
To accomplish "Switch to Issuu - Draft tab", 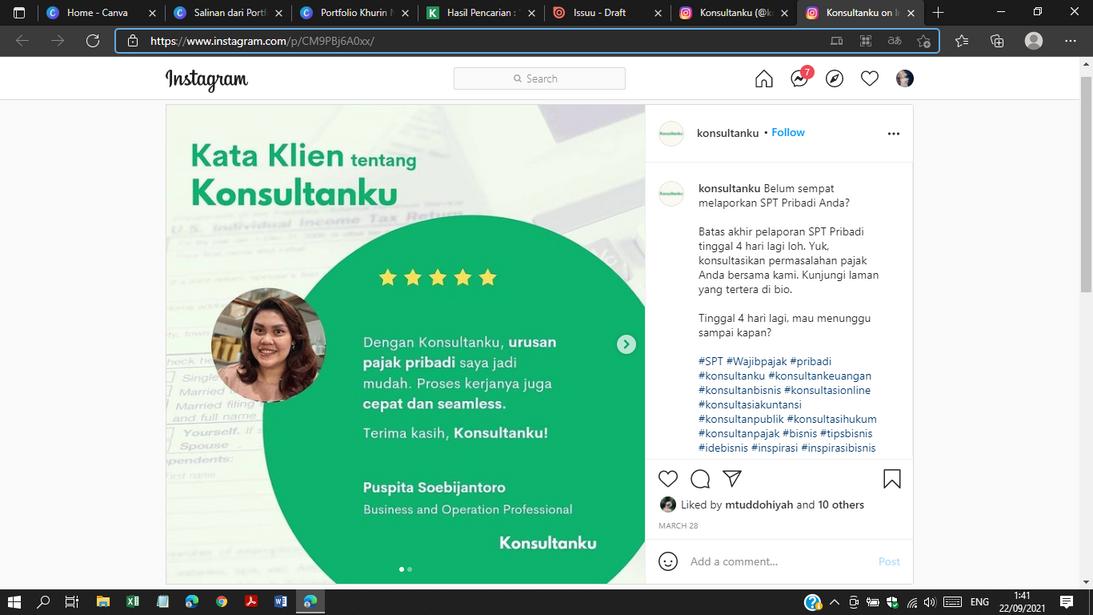I will point(605,13).
